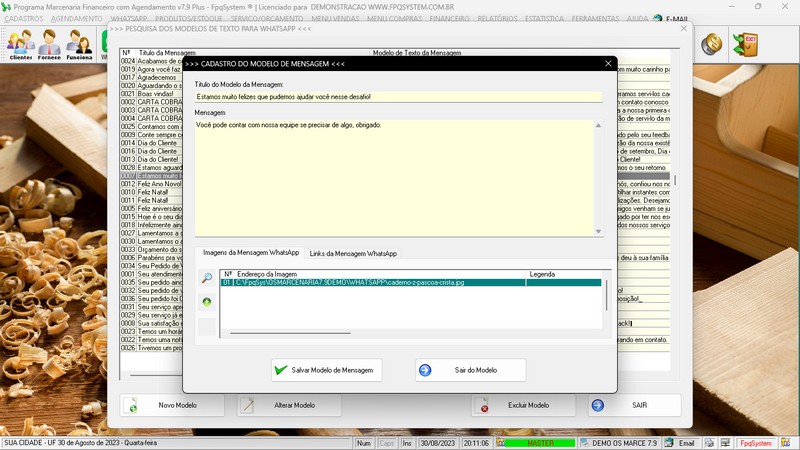
Task: Click FpqSystem label in status bar
Action: 756,443
